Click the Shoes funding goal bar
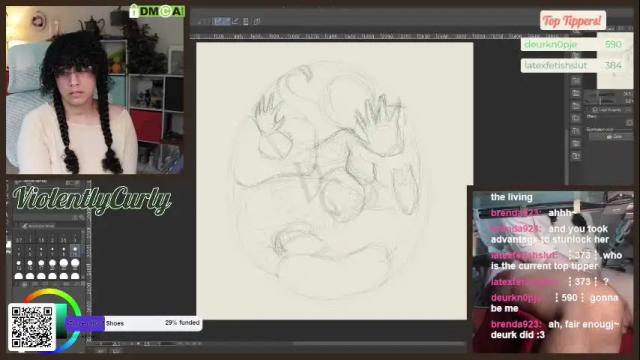 pos(133,323)
